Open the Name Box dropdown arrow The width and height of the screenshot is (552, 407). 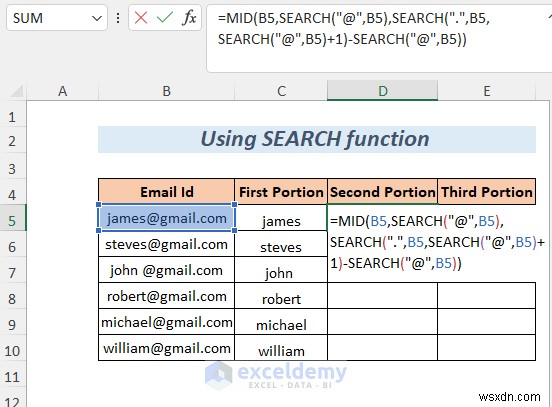click(x=96, y=18)
